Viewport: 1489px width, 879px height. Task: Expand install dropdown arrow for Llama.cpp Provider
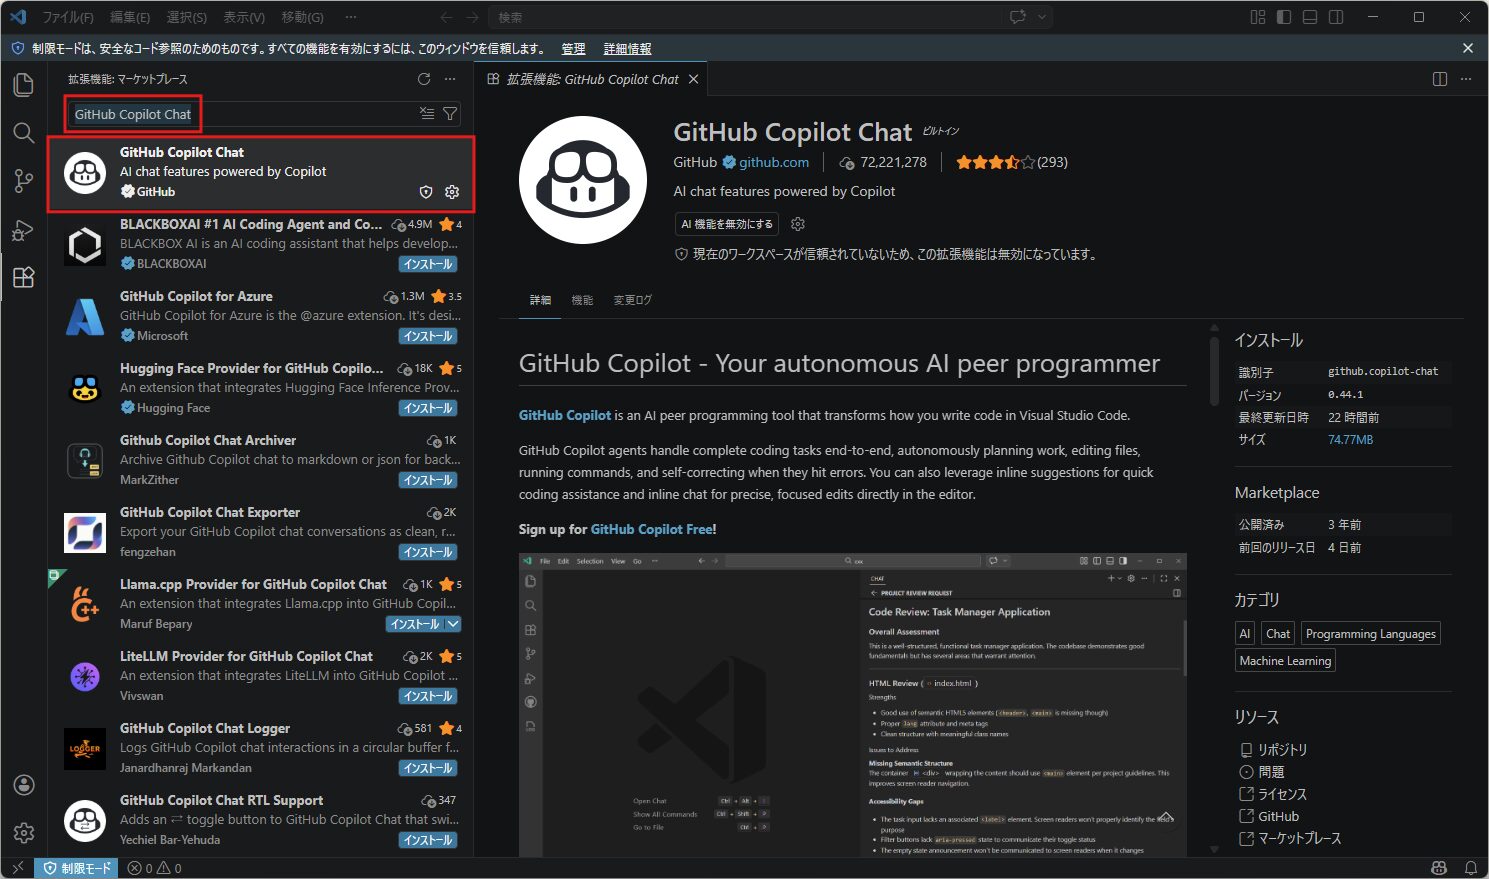point(453,624)
